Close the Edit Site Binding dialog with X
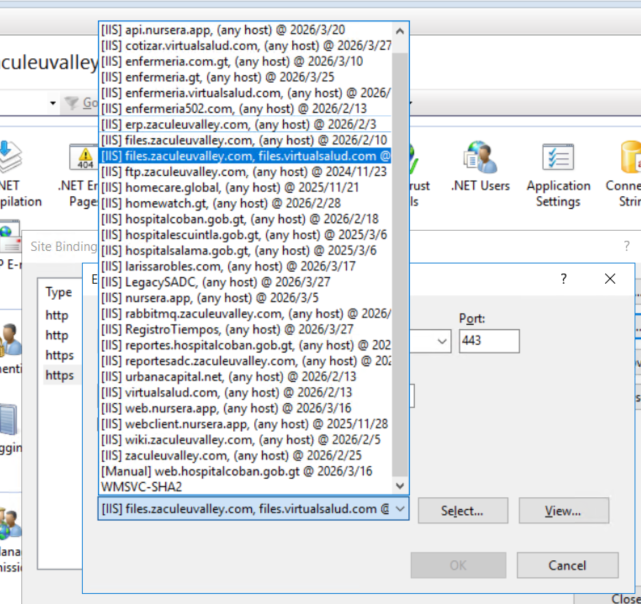641x604 pixels. pos(609,280)
